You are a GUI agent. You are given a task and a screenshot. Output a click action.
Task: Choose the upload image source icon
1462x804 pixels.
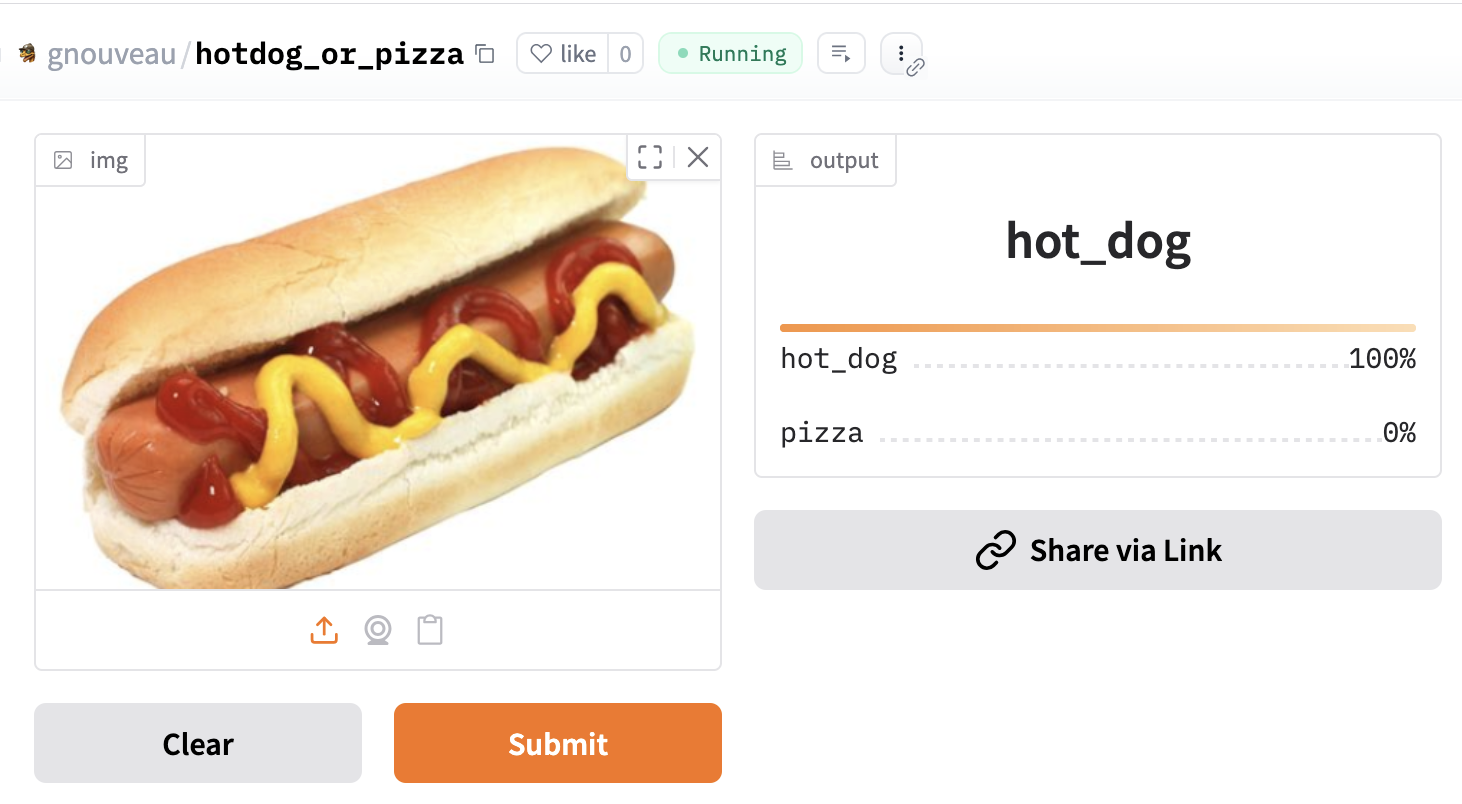tap(324, 630)
